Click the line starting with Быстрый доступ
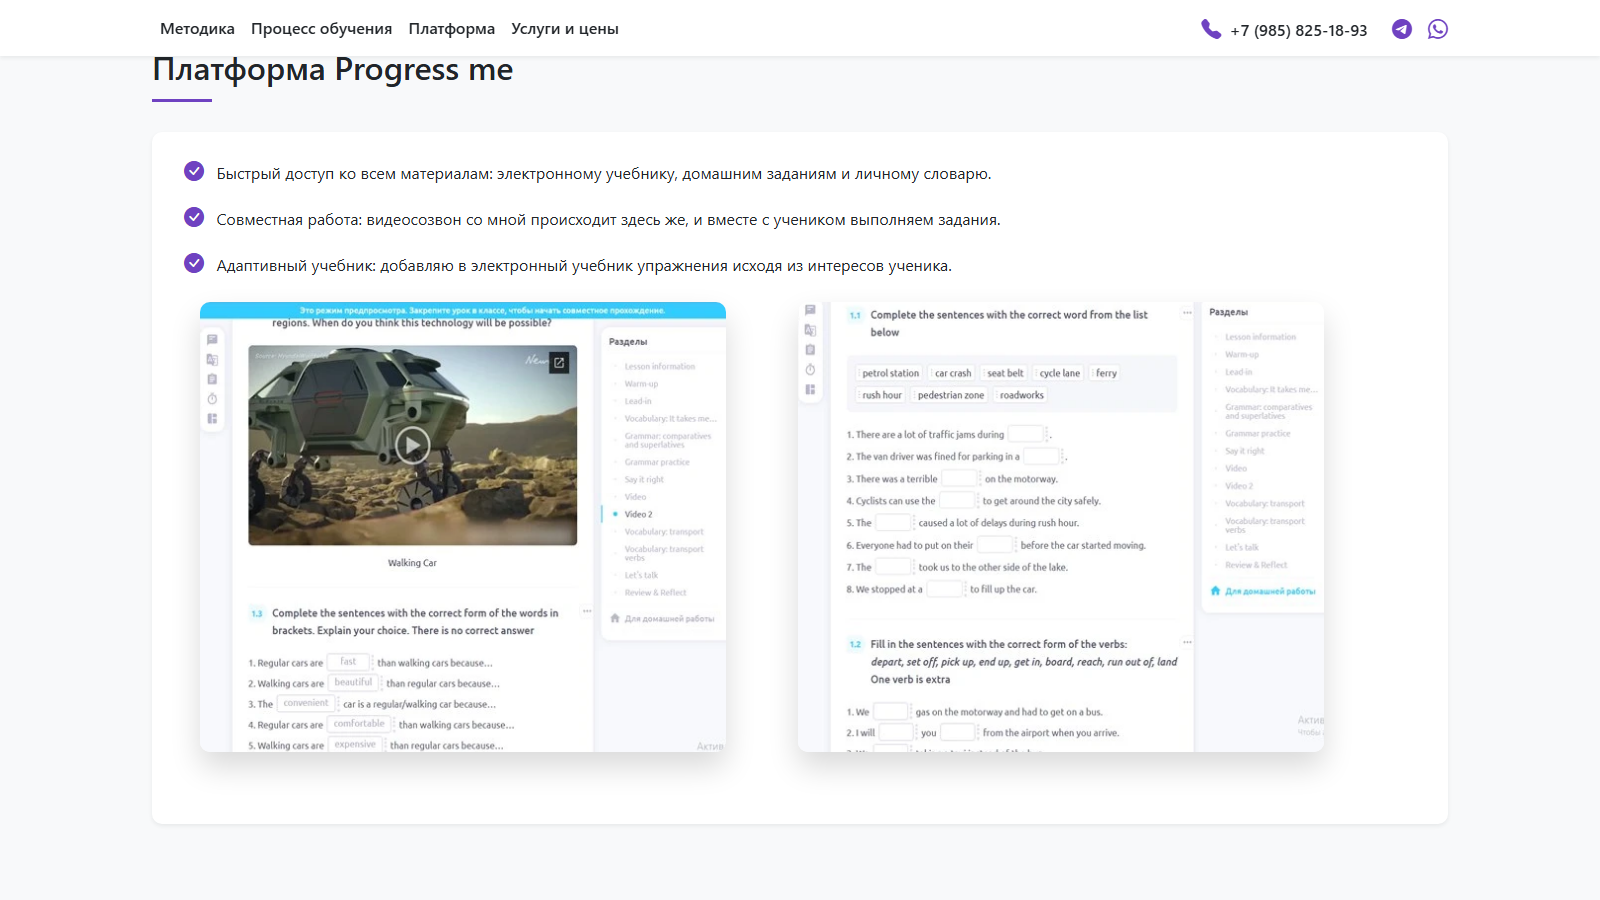 pos(604,174)
